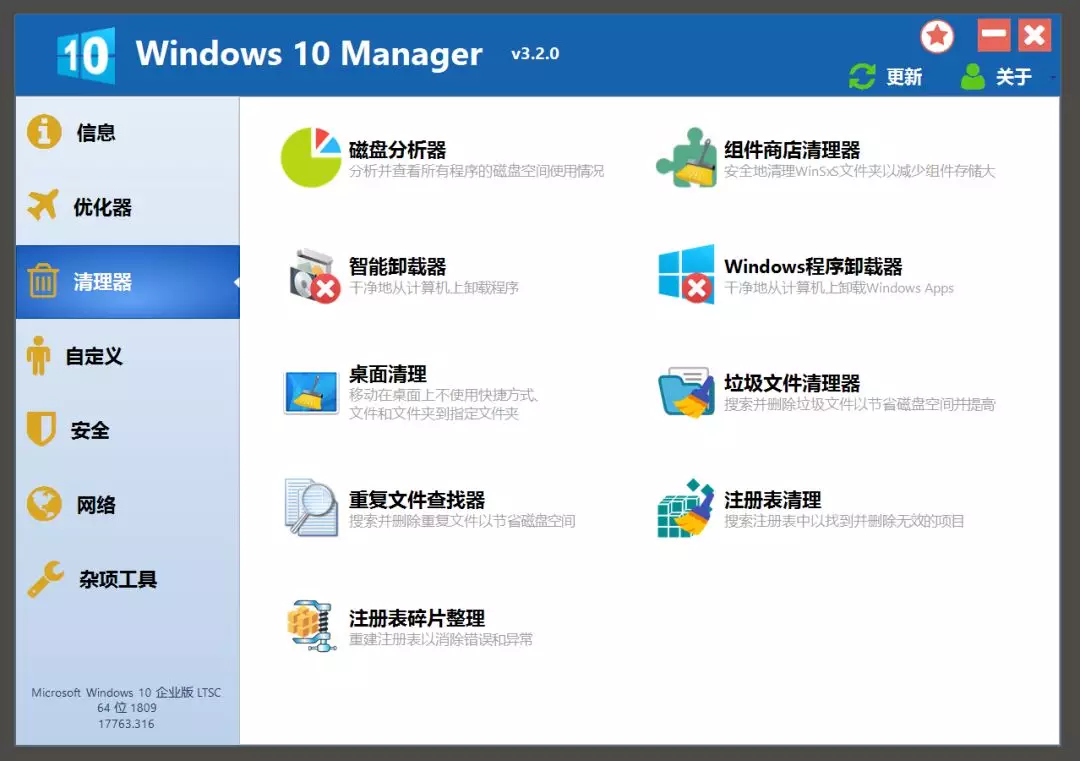The height and width of the screenshot is (761, 1080).
Task: Switch to the 杂项工具 tab
Action: 127,579
